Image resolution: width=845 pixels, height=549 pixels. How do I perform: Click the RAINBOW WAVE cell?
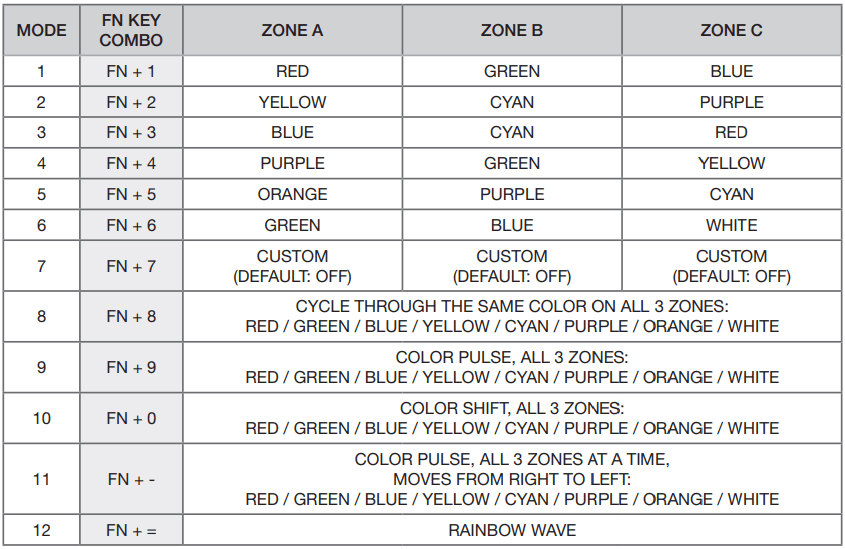click(511, 530)
